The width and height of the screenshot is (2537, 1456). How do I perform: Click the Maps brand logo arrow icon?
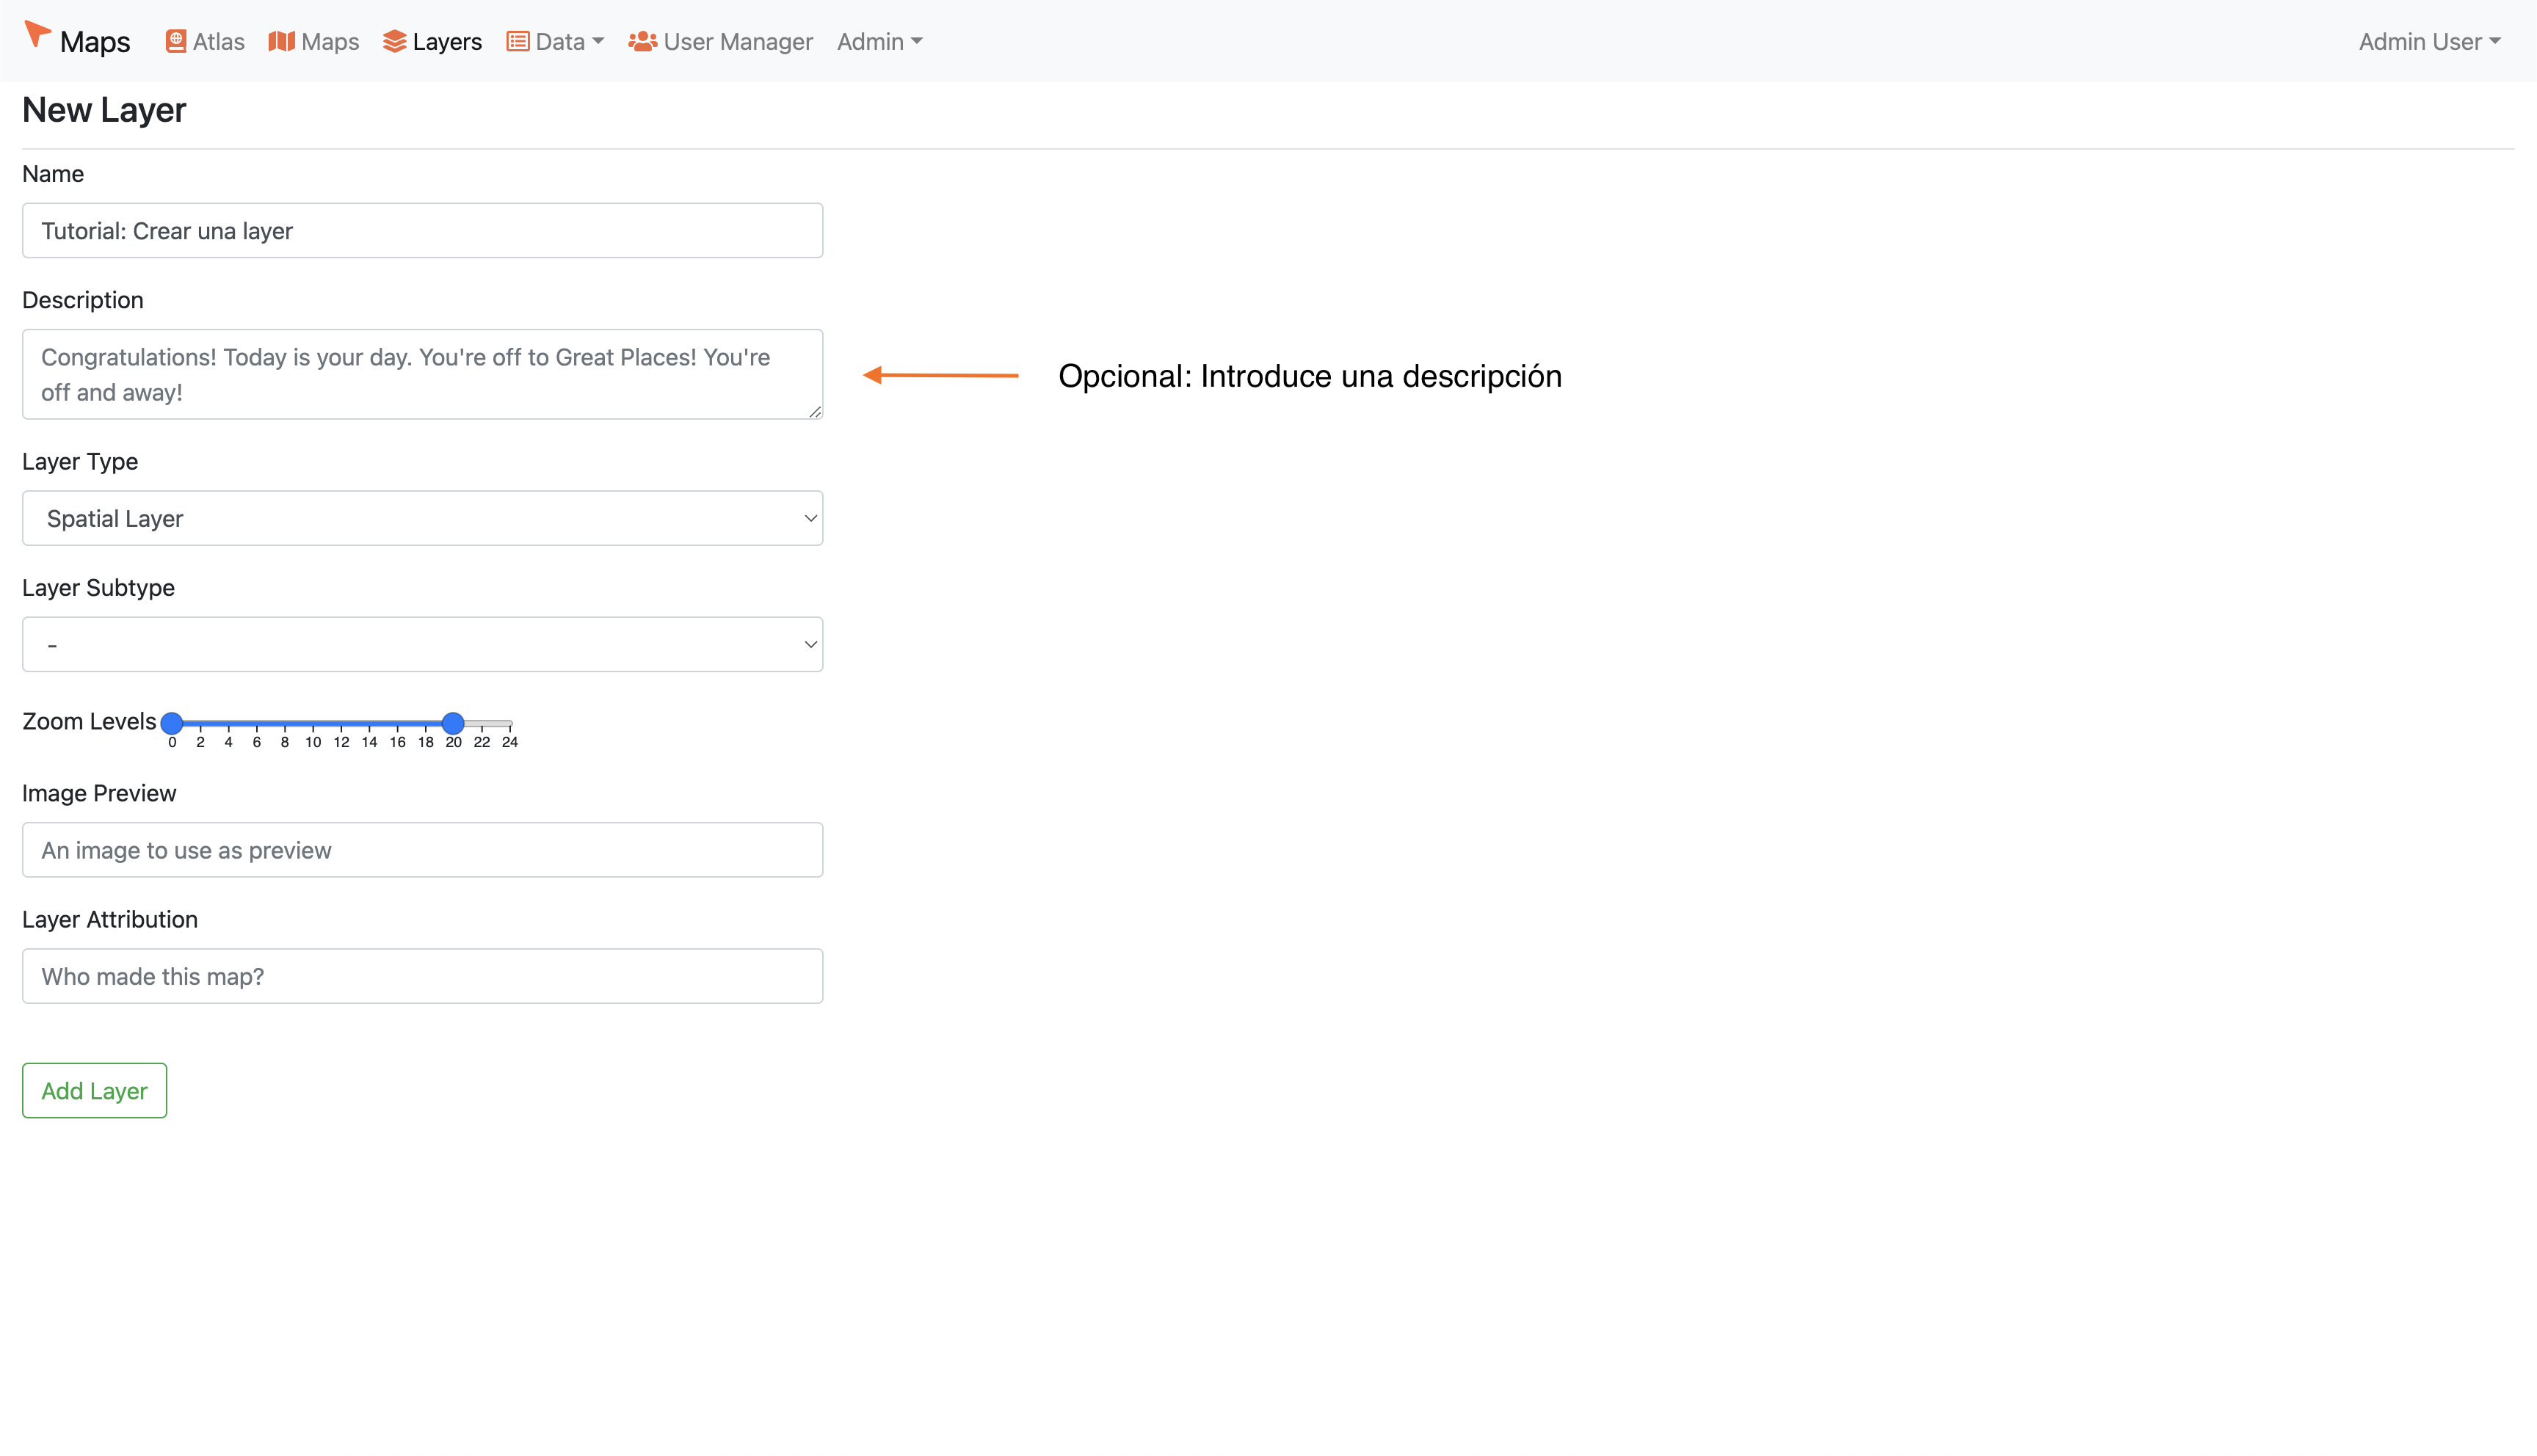click(37, 34)
